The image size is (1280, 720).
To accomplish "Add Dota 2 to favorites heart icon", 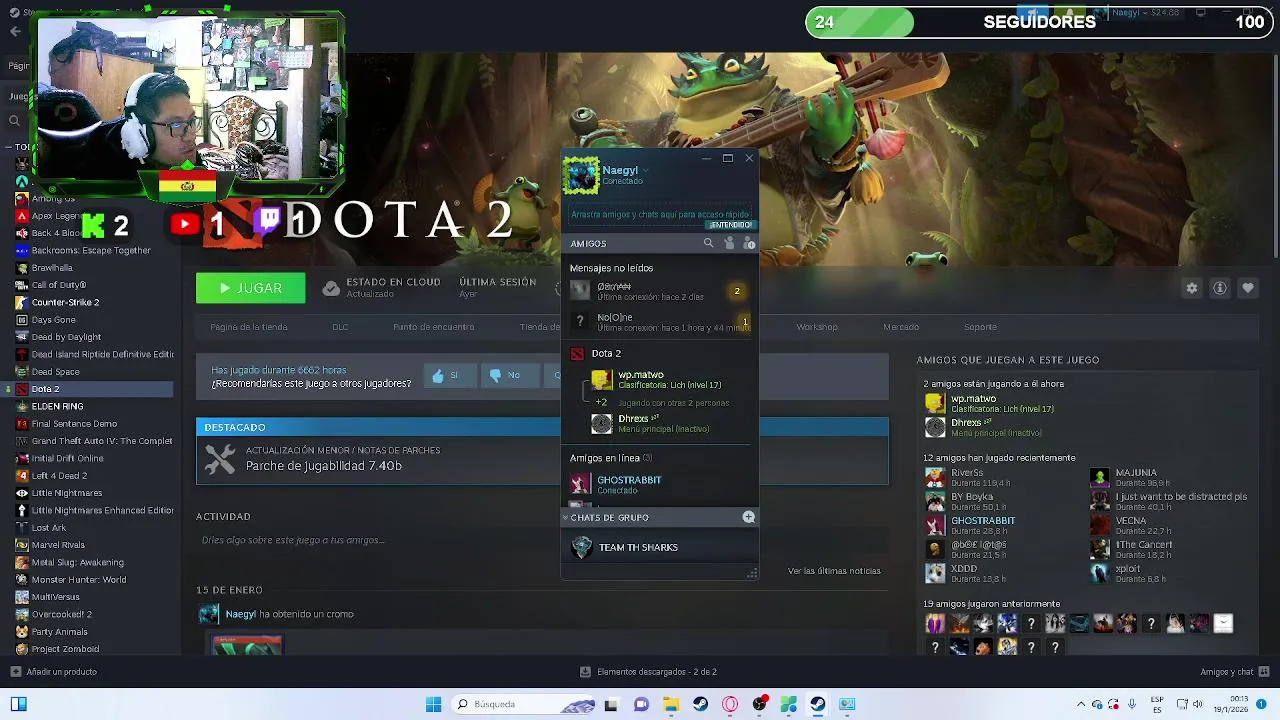I will click(1248, 288).
